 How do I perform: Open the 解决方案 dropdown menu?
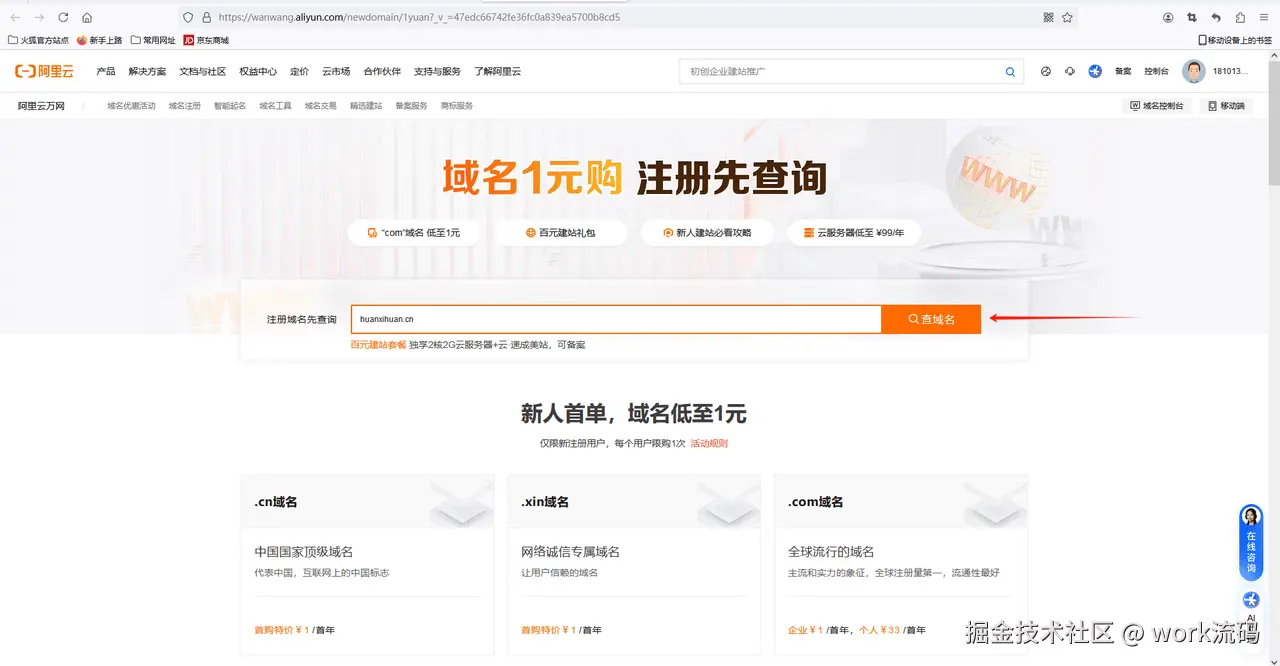point(147,71)
